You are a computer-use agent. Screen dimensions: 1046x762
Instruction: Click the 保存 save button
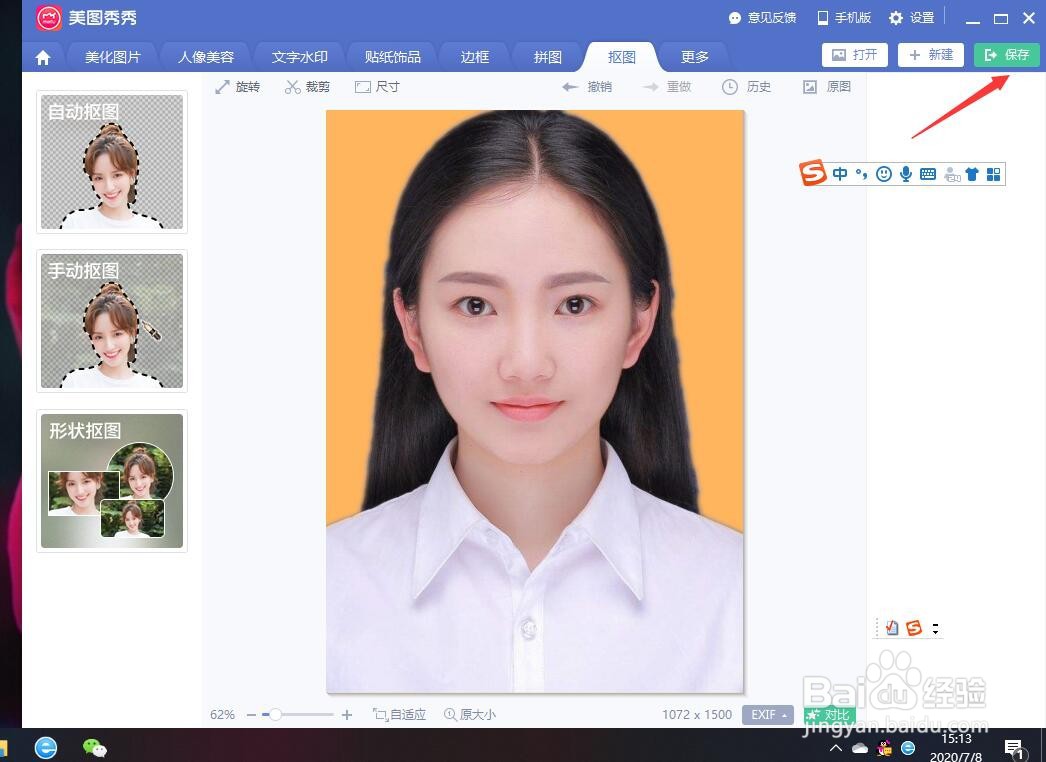point(1007,54)
